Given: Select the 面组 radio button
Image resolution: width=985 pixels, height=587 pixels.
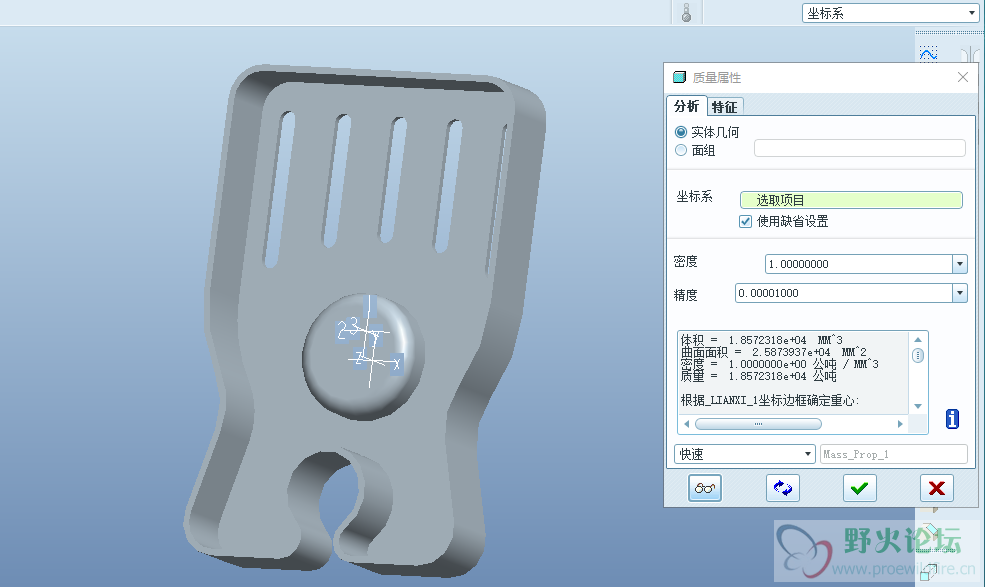Looking at the screenshot, I should (681, 150).
